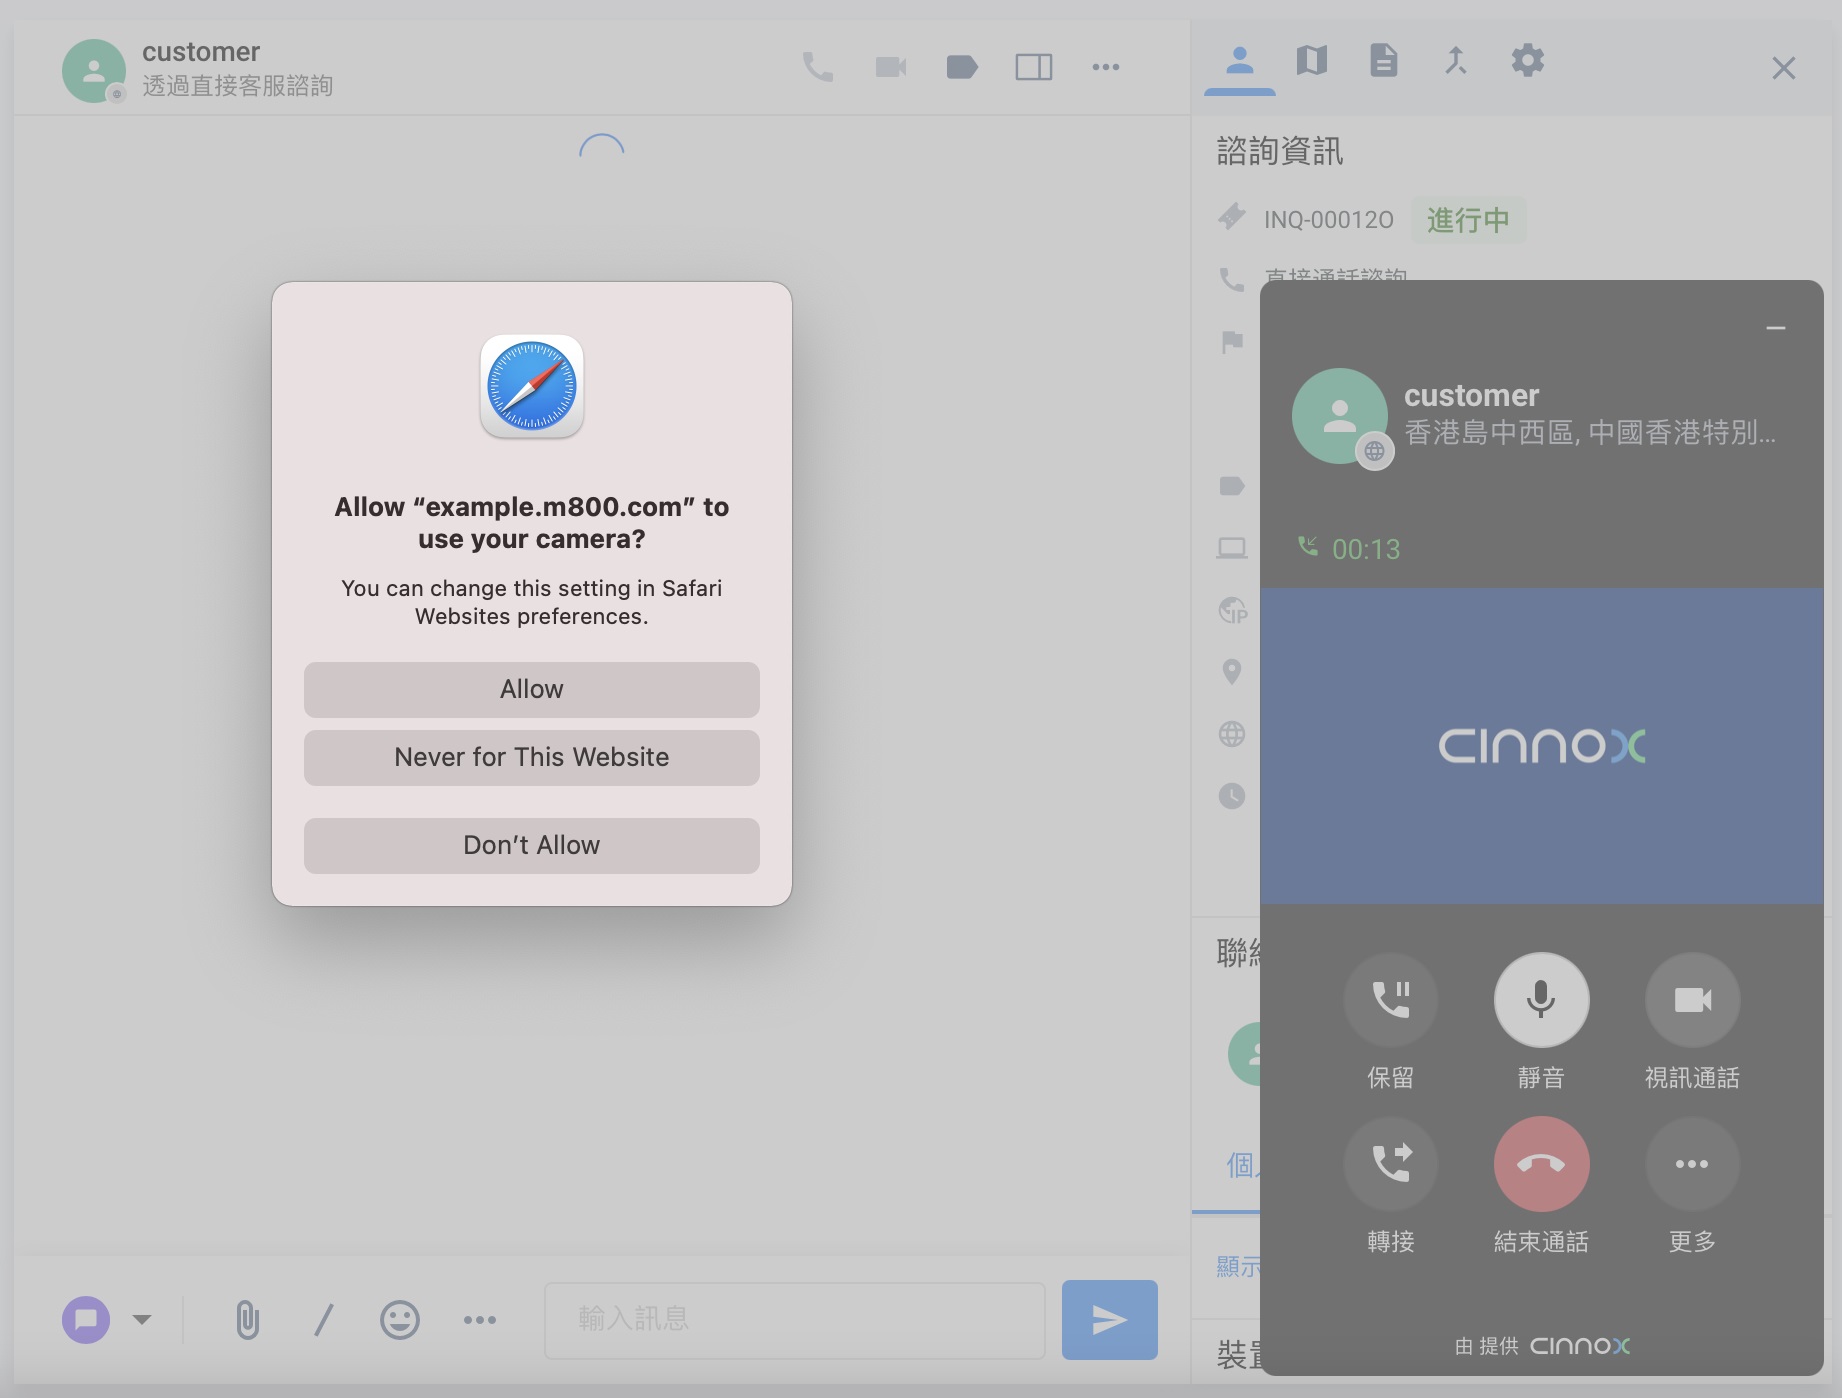
Task: Open the notes document tab
Action: (x=1384, y=61)
